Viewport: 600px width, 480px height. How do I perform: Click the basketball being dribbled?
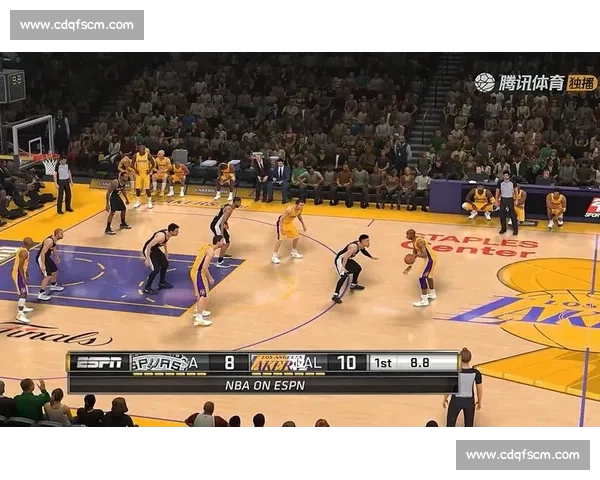pyautogui.click(x=409, y=259)
